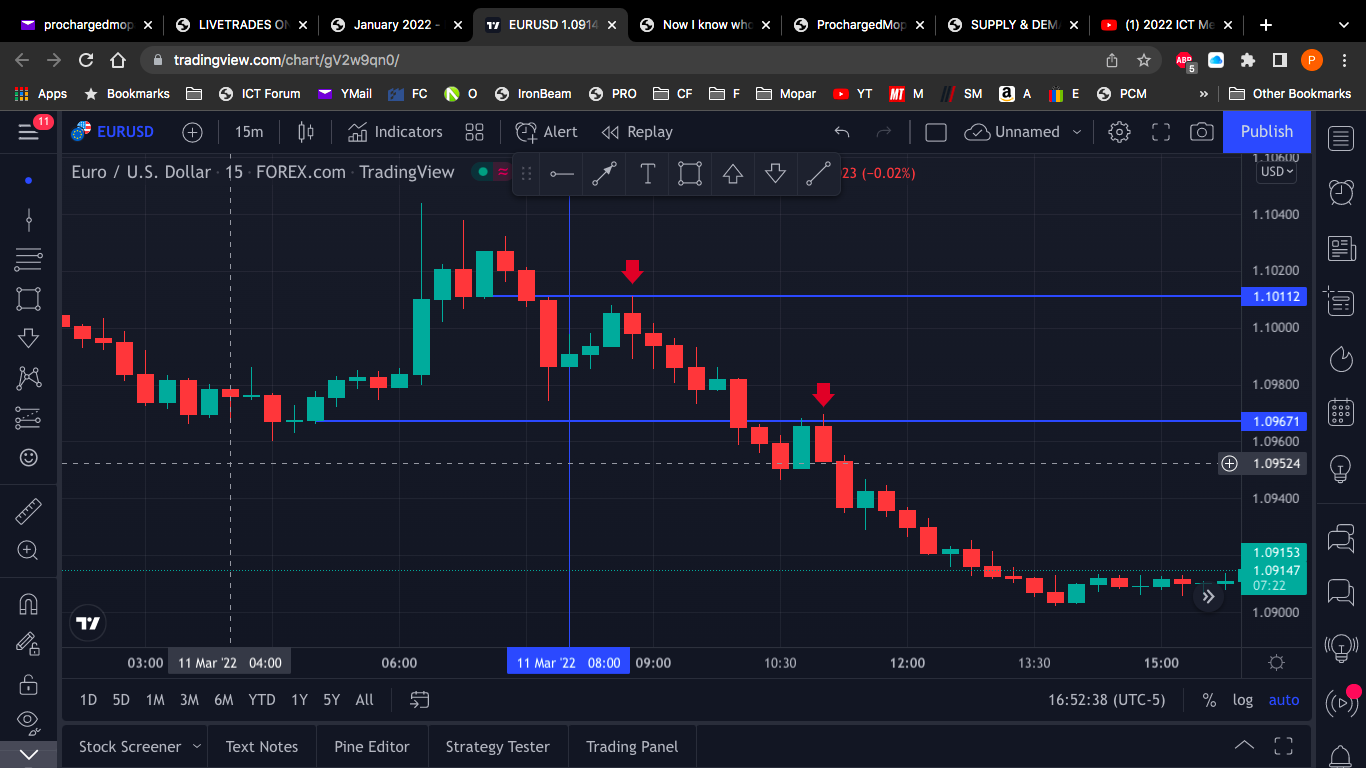Pick the arrow tool in floating favorites toolbar
The height and width of the screenshot is (768, 1366).
pyautogui.click(x=604, y=174)
